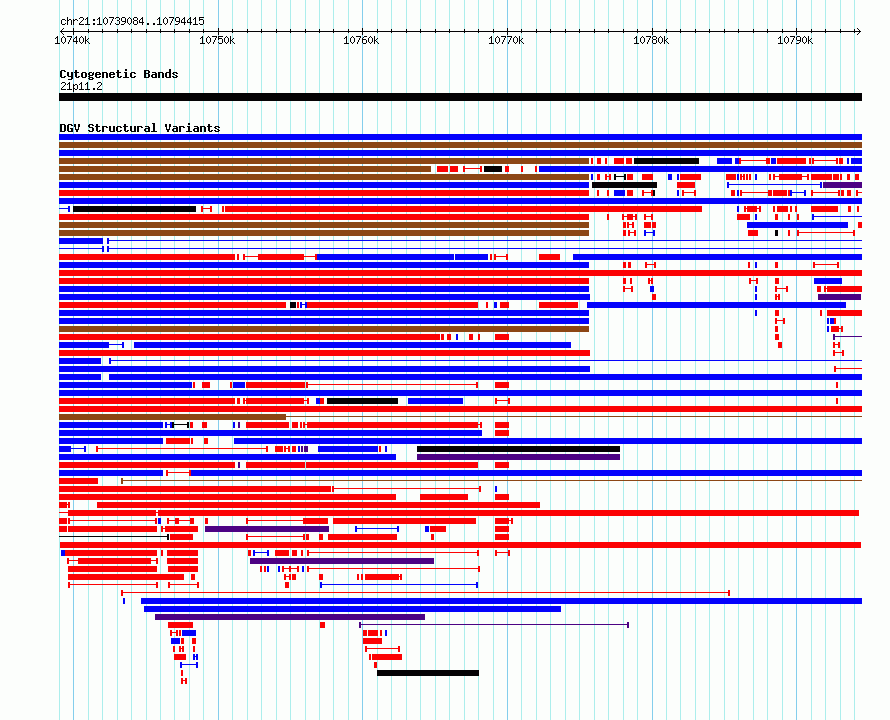890x720 pixels.
Task: Select the bottom-most black variant bar
Action: (x=428, y=673)
